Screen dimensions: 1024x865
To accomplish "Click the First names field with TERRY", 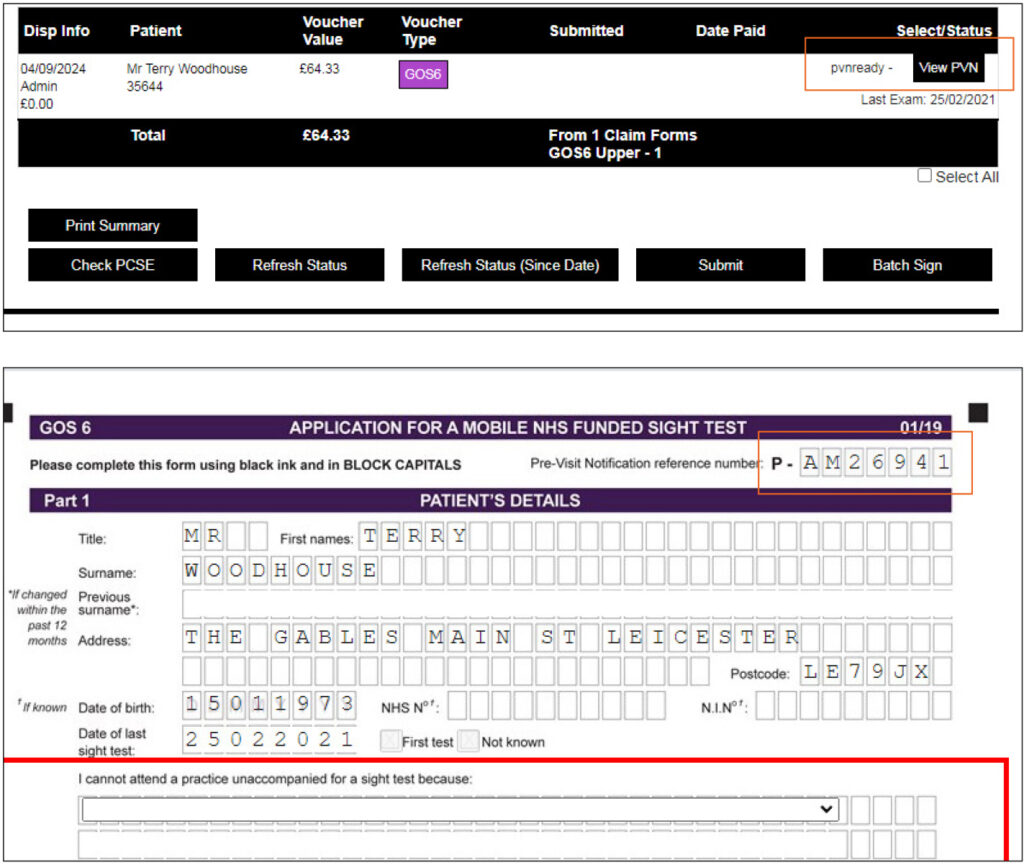I will pos(415,537).
